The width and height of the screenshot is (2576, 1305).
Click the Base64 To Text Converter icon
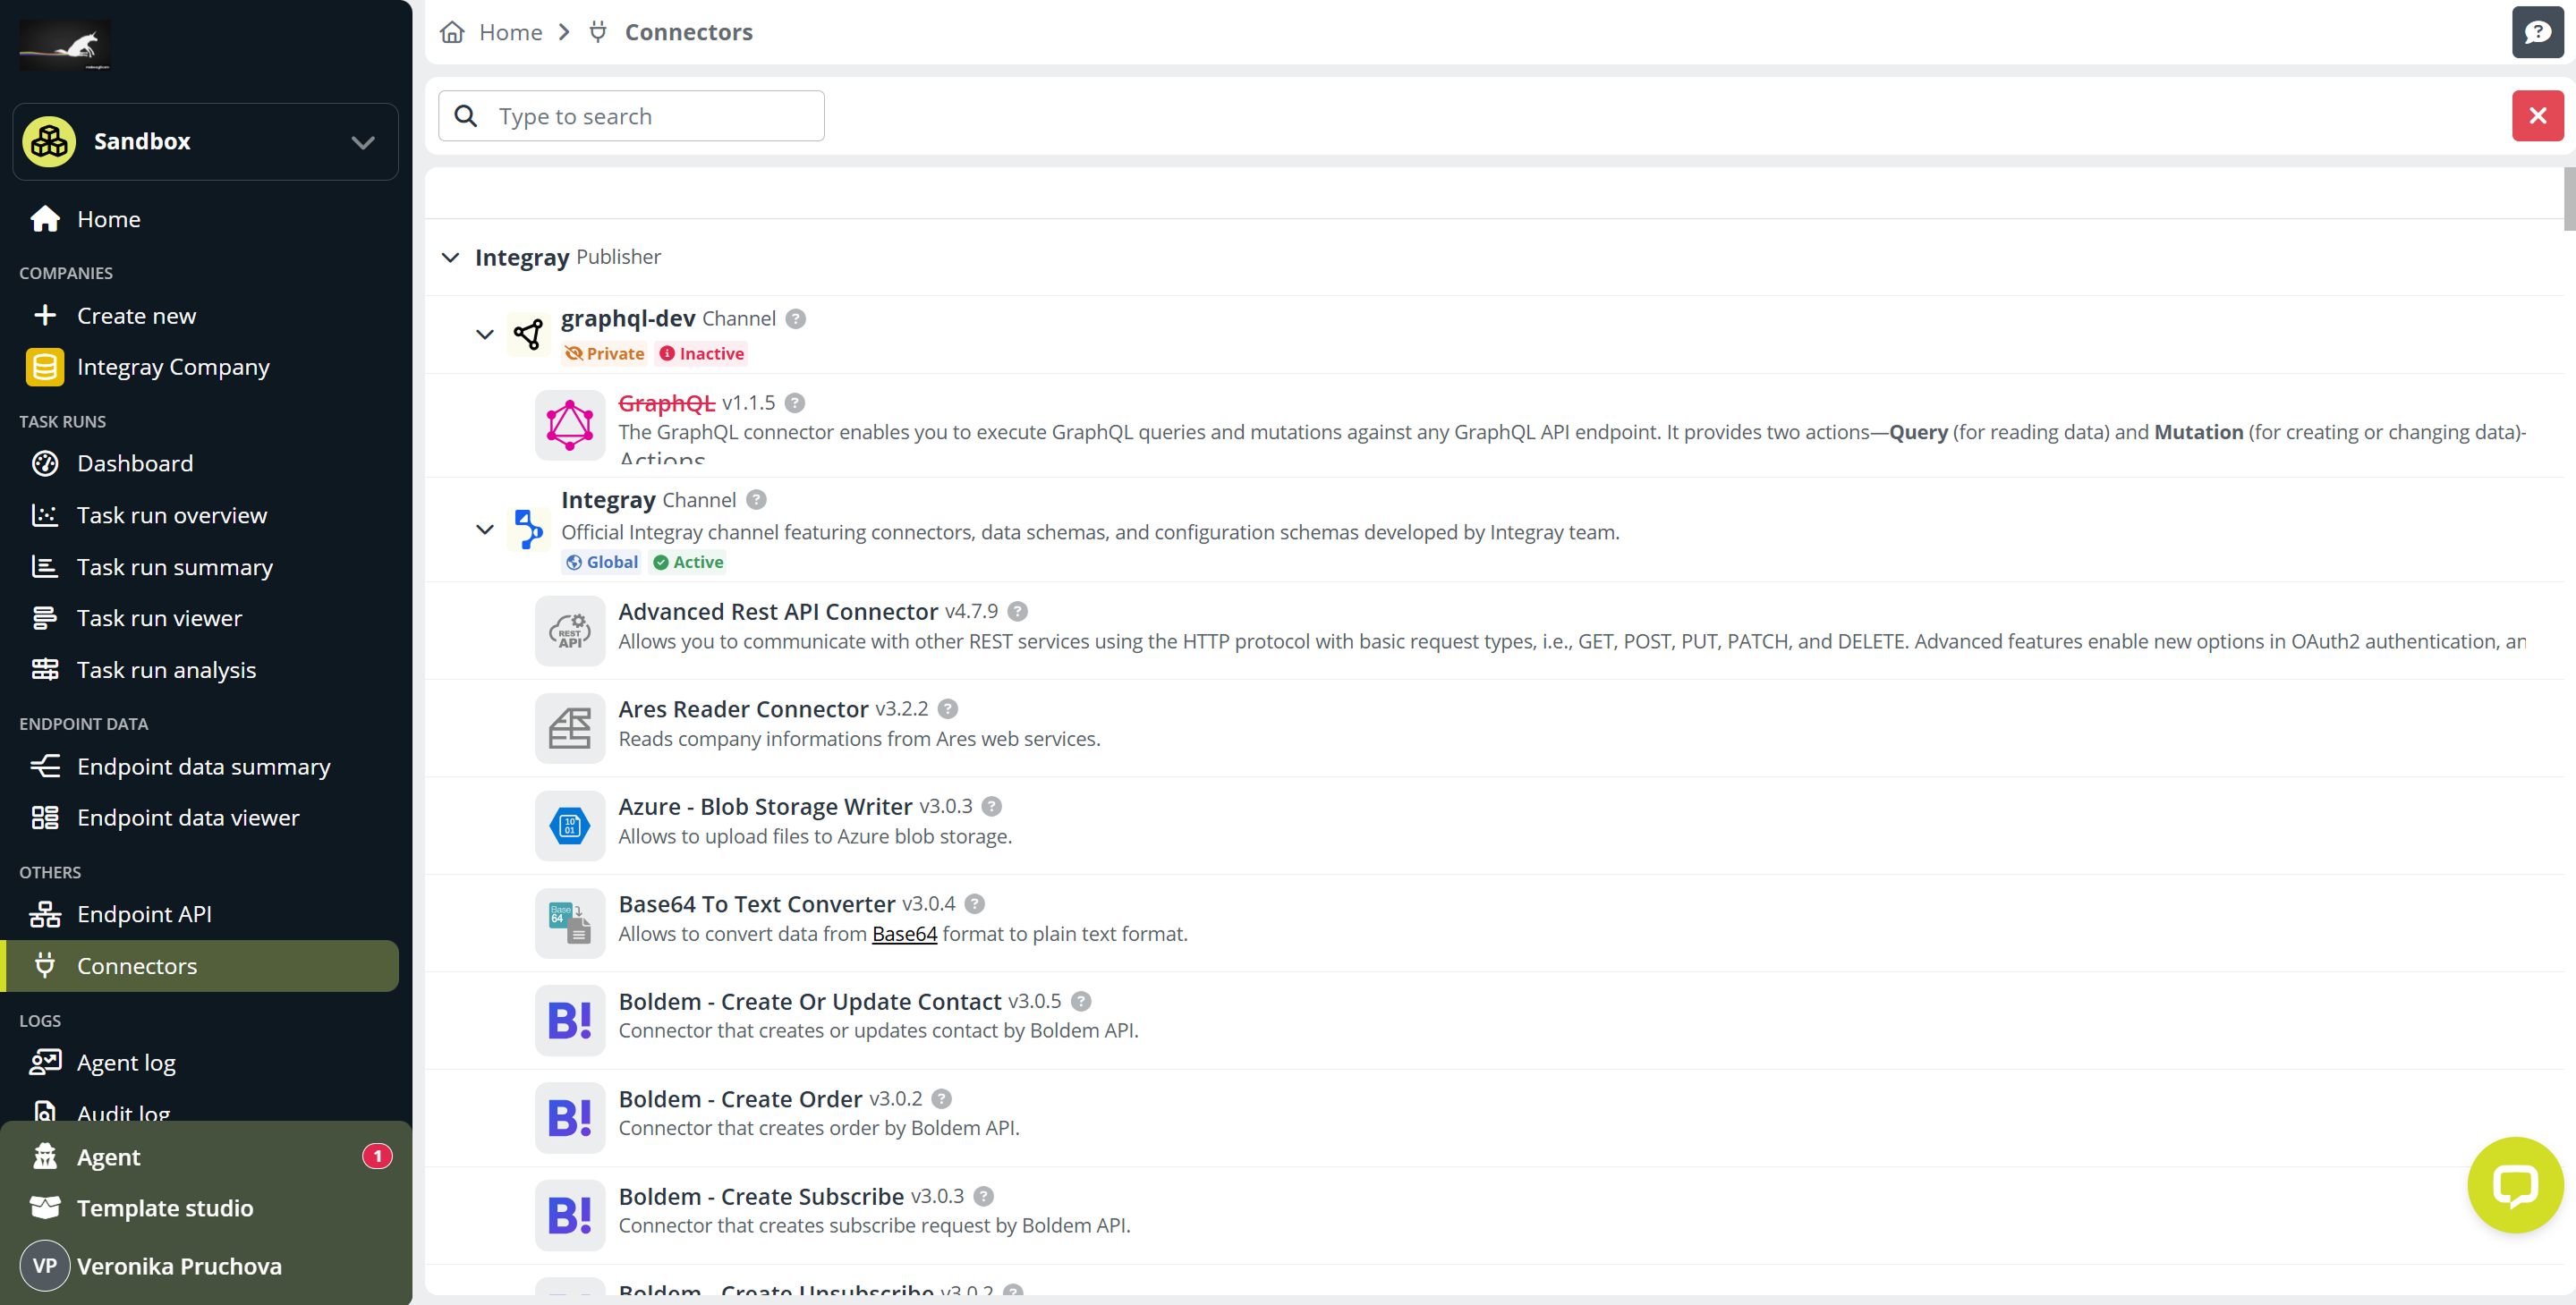569,923
